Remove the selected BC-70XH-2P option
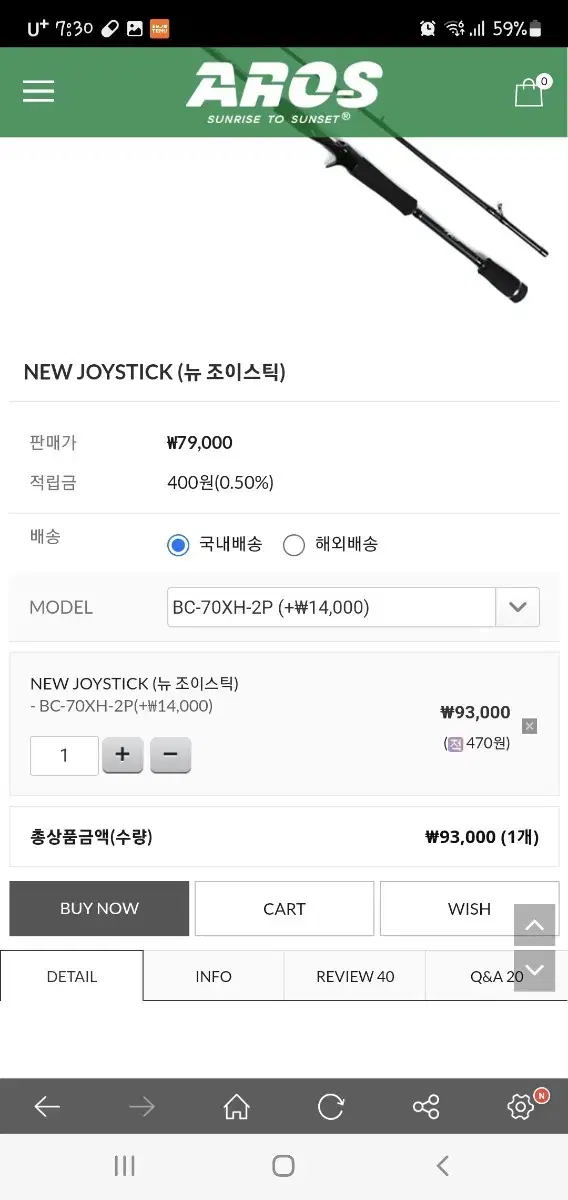Image resolution: width=568 pixels, height=1200 pixels. point(530,726)
